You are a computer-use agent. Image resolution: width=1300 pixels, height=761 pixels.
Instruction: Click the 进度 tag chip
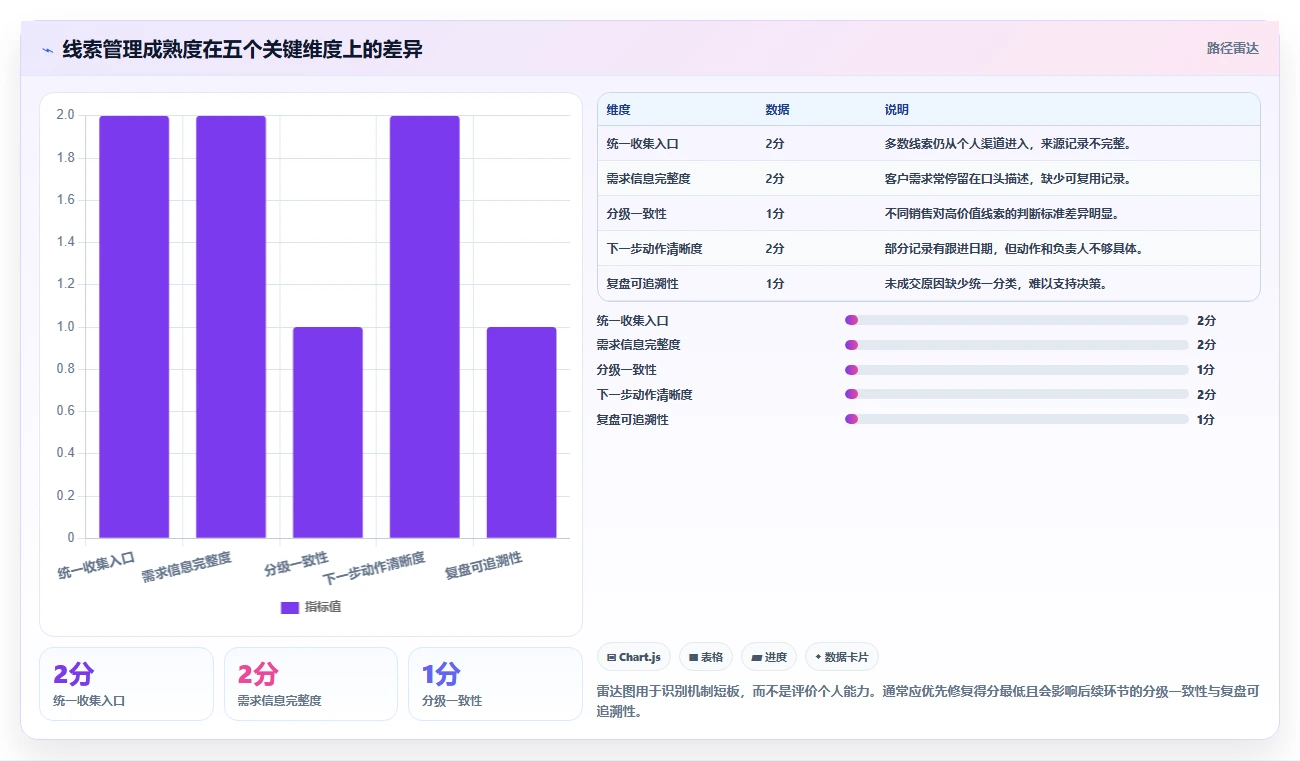click(769, 657)
